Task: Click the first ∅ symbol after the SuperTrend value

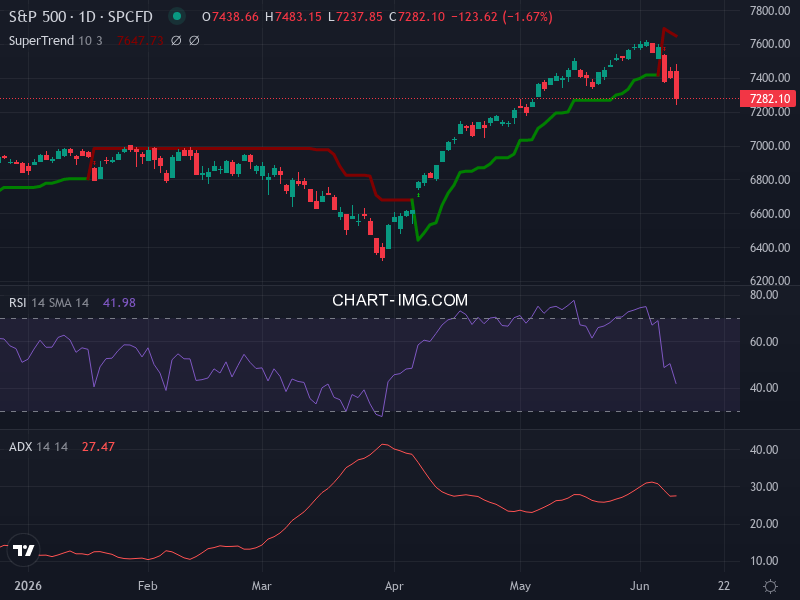Action: 176,40
